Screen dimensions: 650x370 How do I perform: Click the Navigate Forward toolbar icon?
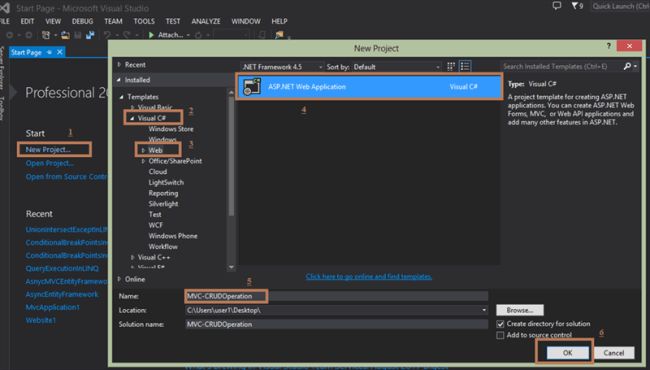(28, 35)
